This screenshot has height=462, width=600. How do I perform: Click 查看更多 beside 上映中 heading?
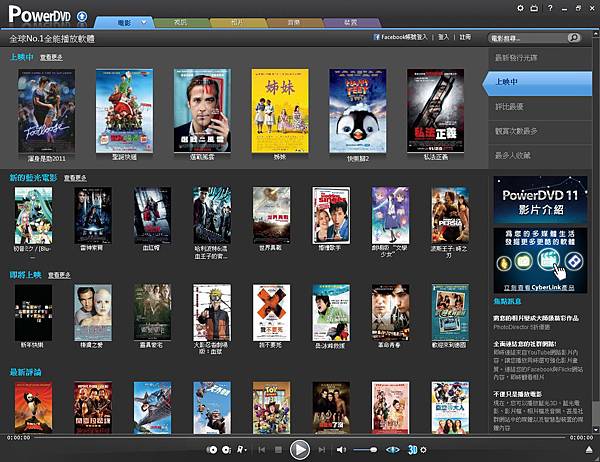(51, 57)
